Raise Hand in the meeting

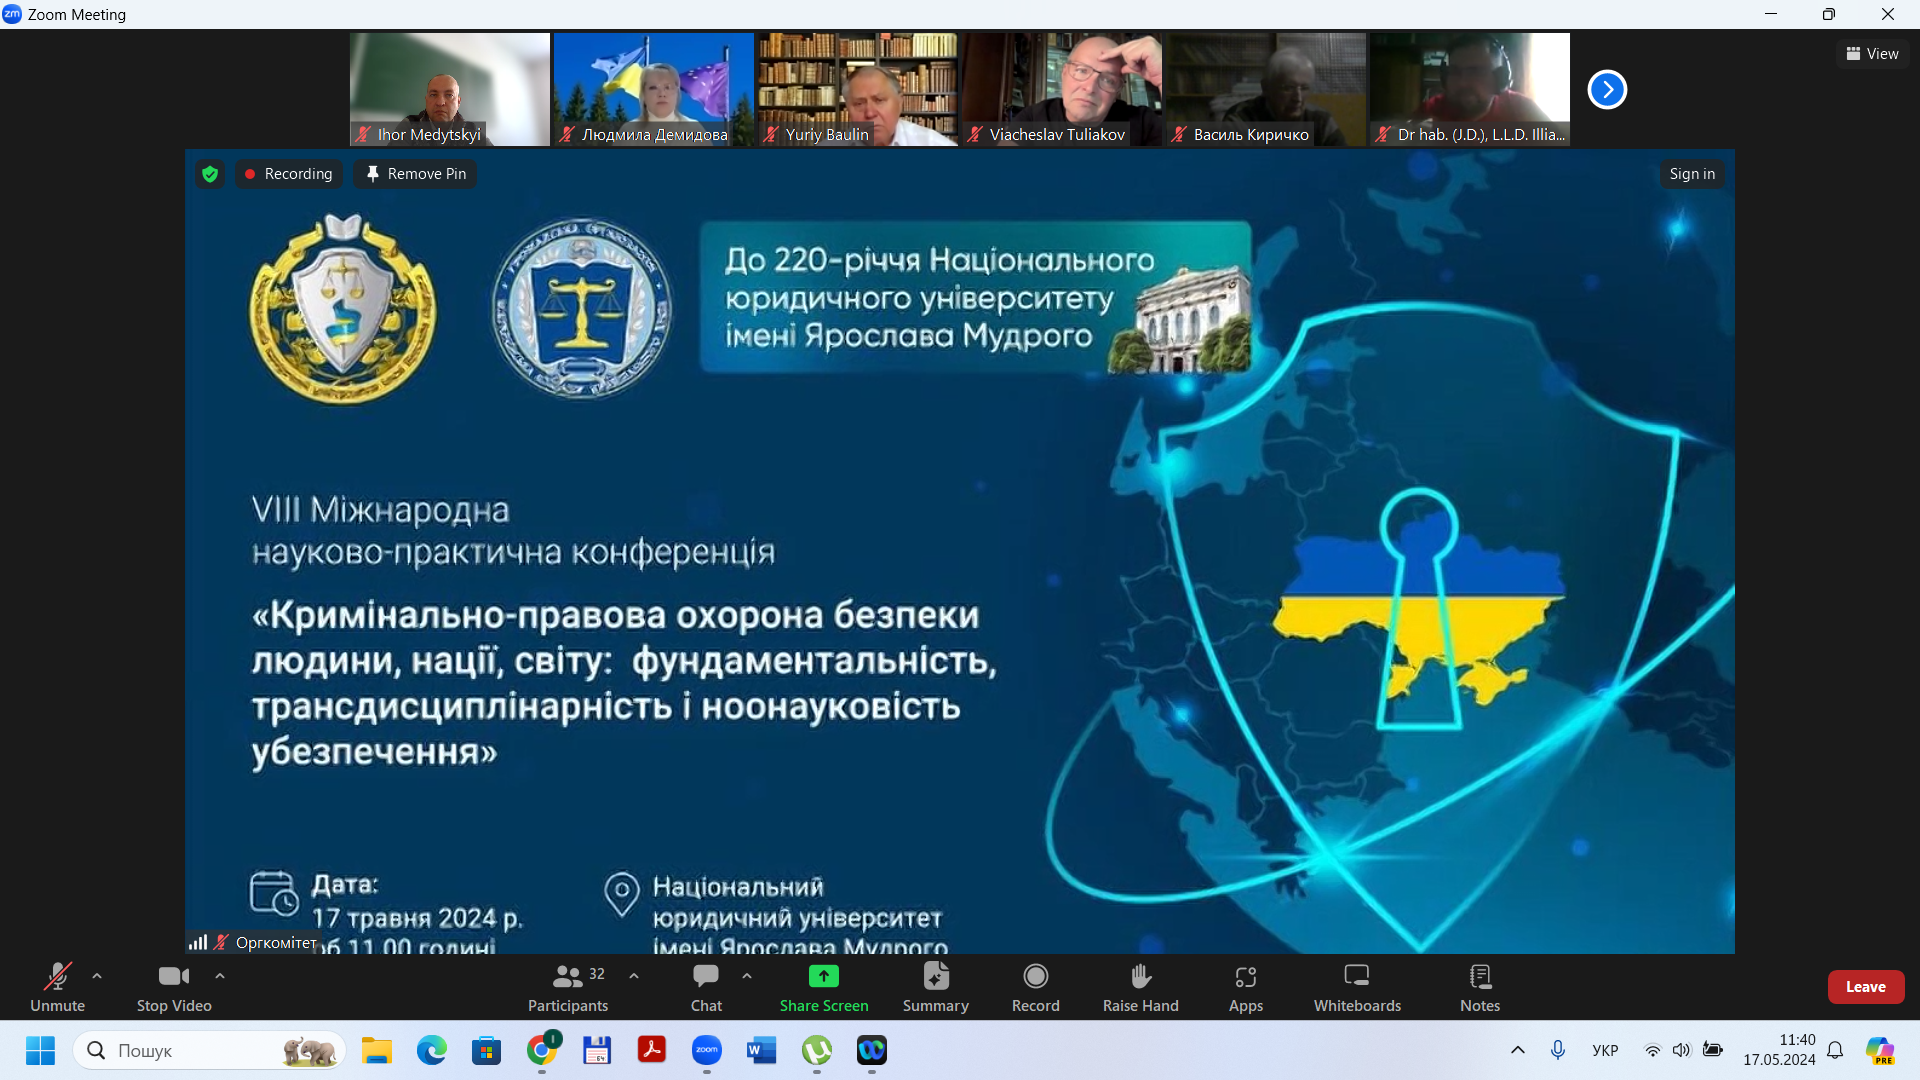coord(1141,988)
